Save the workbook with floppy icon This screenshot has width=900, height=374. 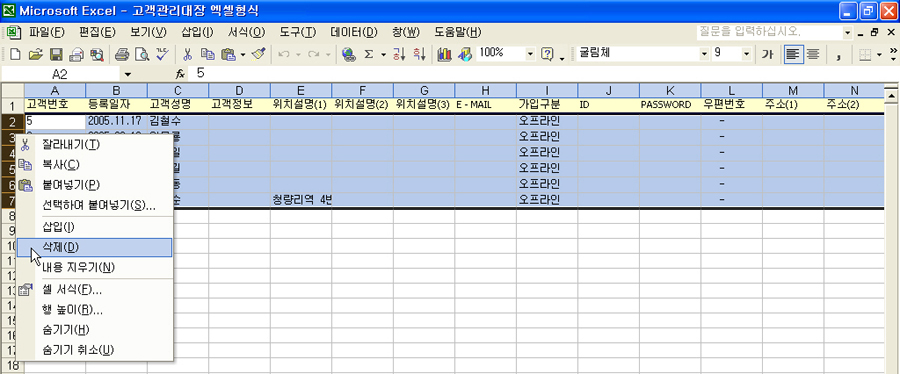pyautogui.click(x=56, y=54)
